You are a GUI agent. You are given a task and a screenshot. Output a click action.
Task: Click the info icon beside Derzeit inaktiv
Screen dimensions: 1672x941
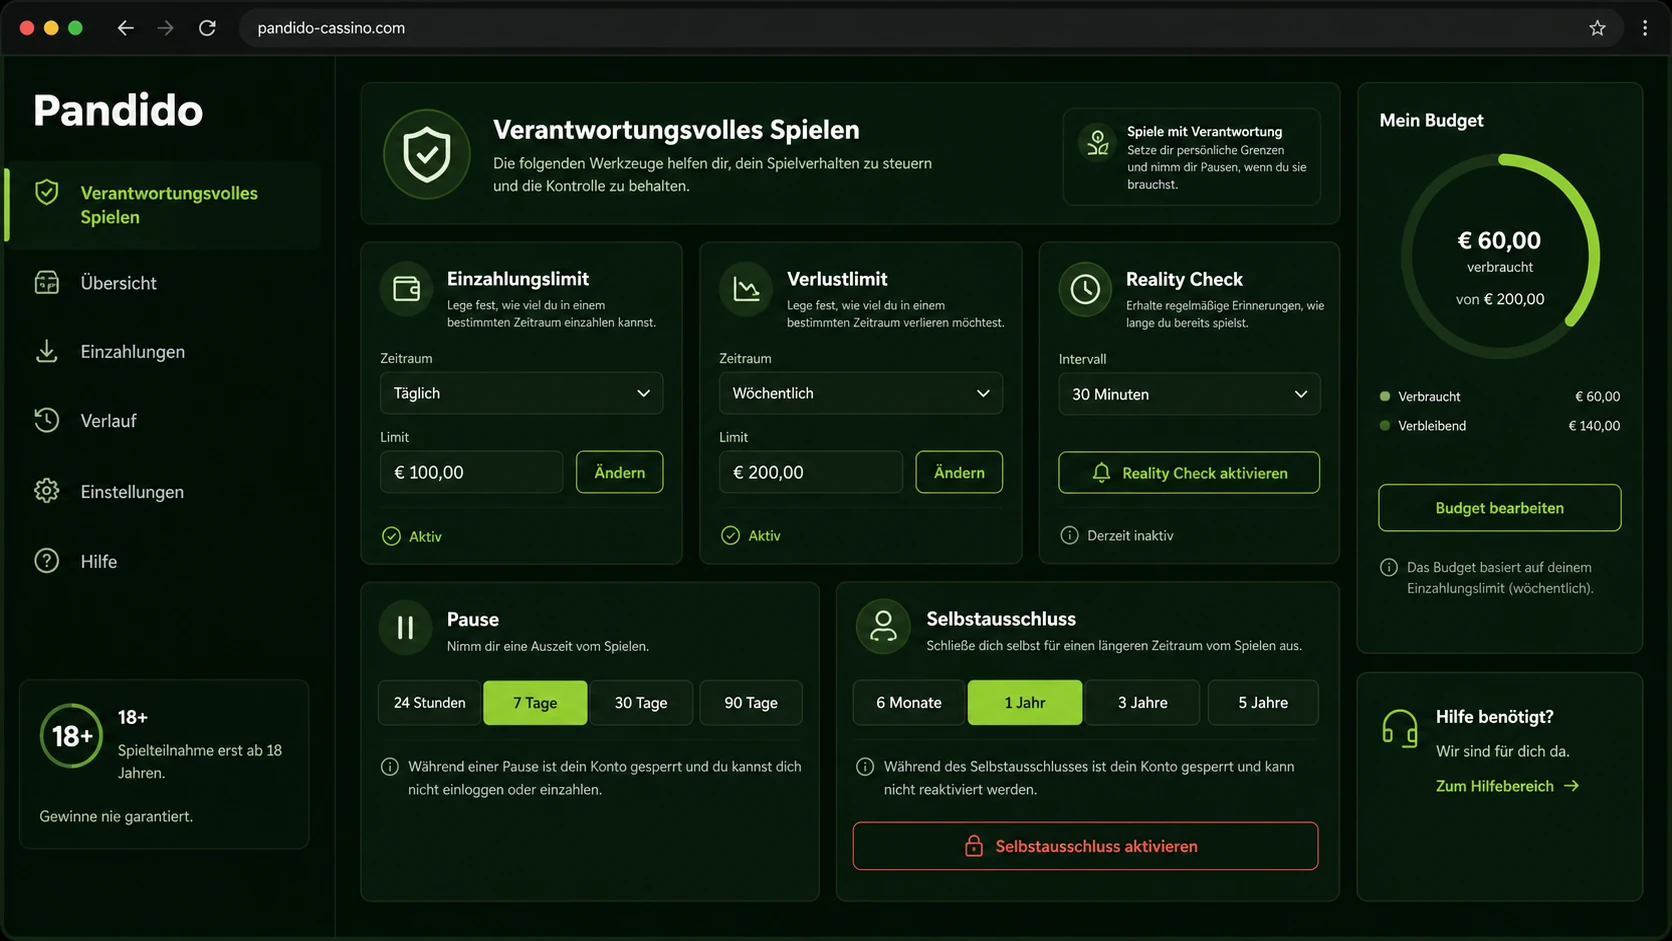[x=1069, y=535]
